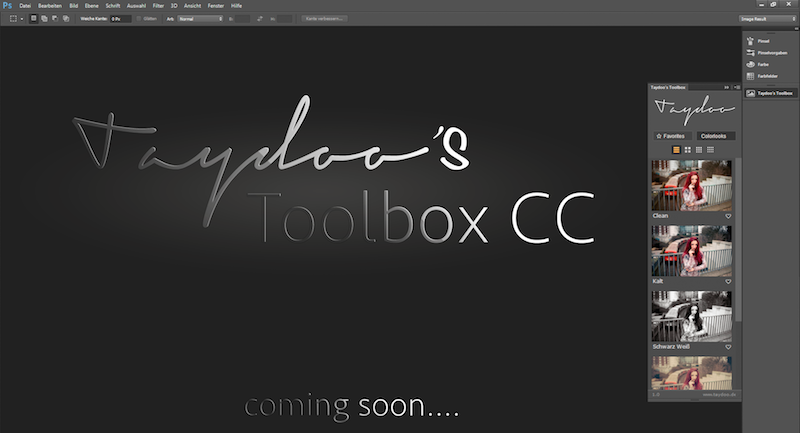Click the Toolbox panel vertical scrollbar
Image resolution: width=800 pixels, height=433 pixels.
tap(738, 240)
